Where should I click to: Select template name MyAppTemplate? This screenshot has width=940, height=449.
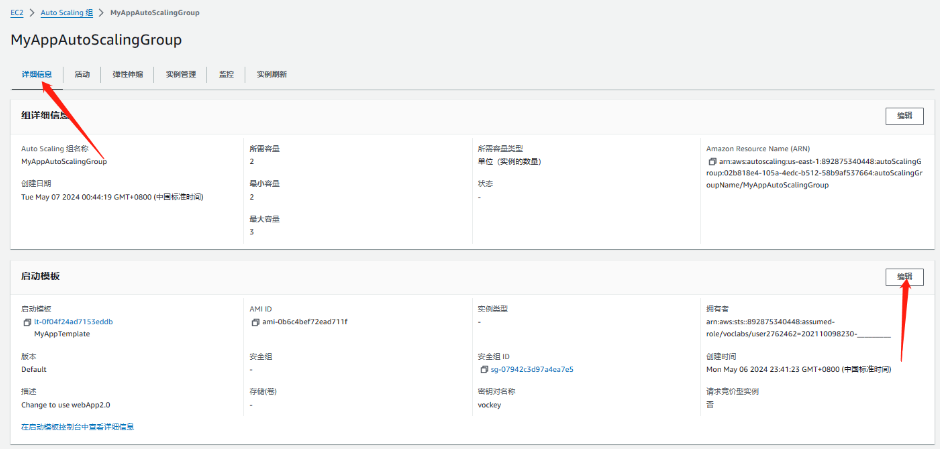[62, 334]
